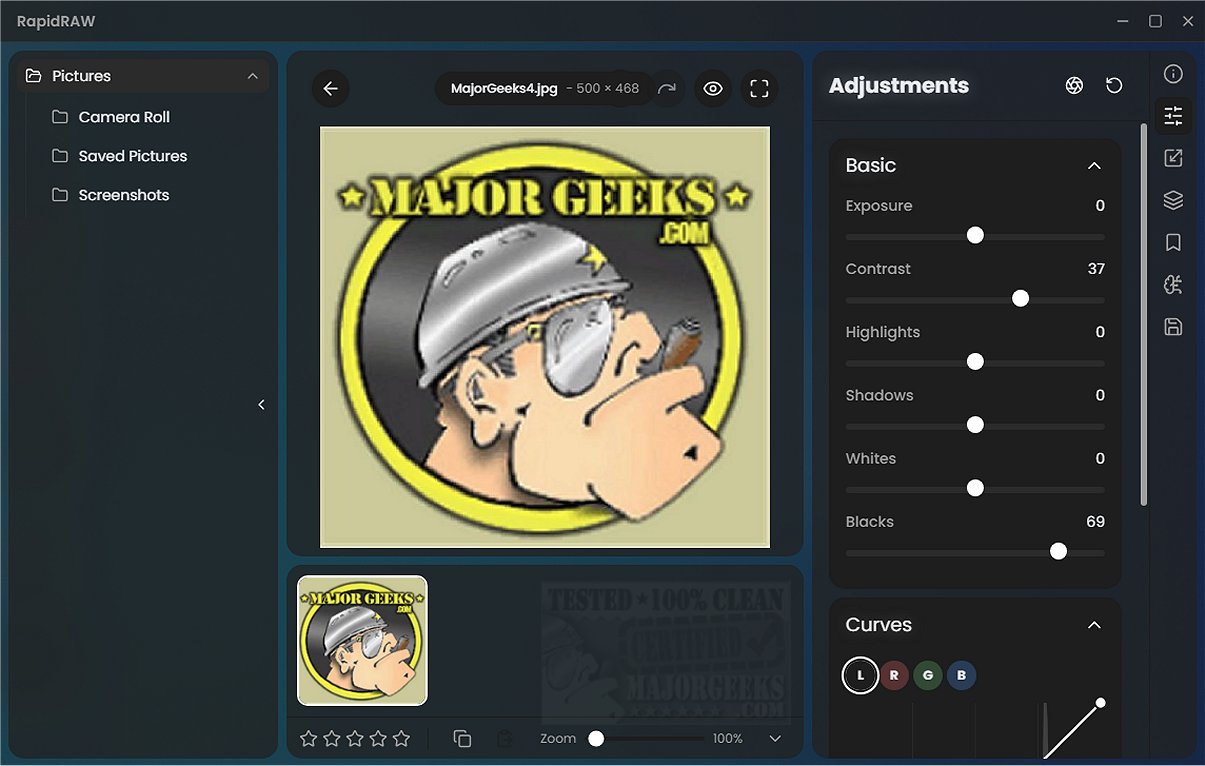Collapse the Basic section

click(1094, 165)
